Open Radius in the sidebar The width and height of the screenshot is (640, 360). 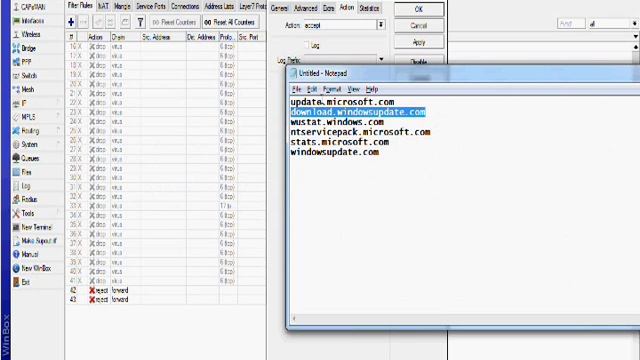(x=25, y=200)
